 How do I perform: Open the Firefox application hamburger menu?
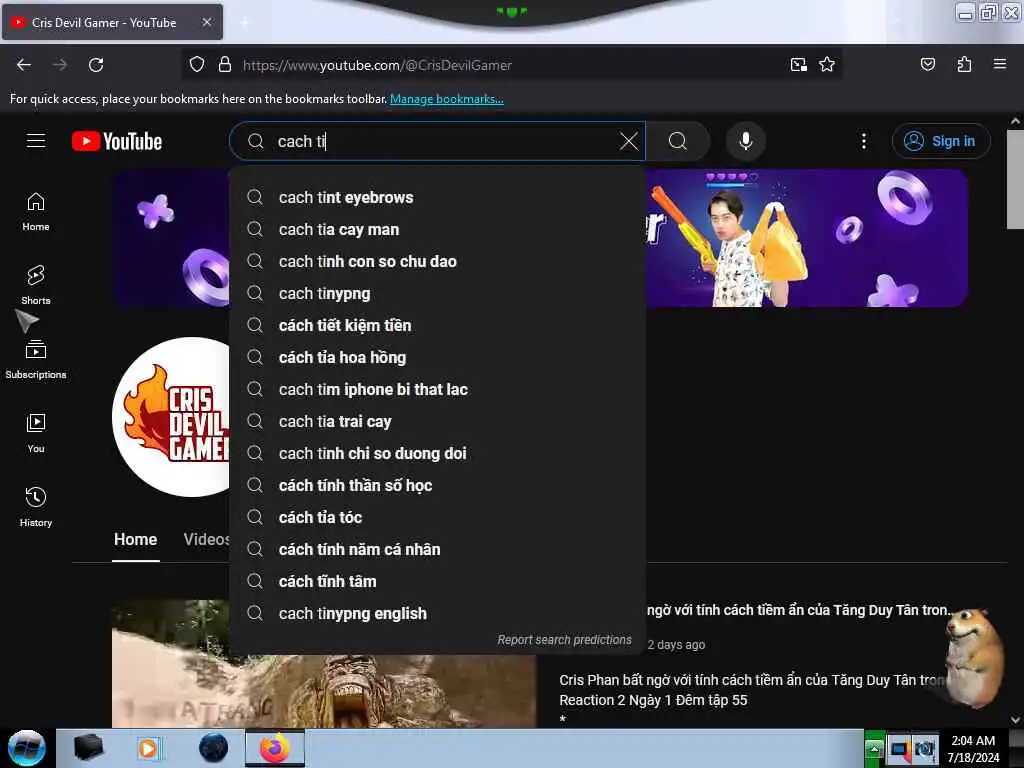click(999, 64)
